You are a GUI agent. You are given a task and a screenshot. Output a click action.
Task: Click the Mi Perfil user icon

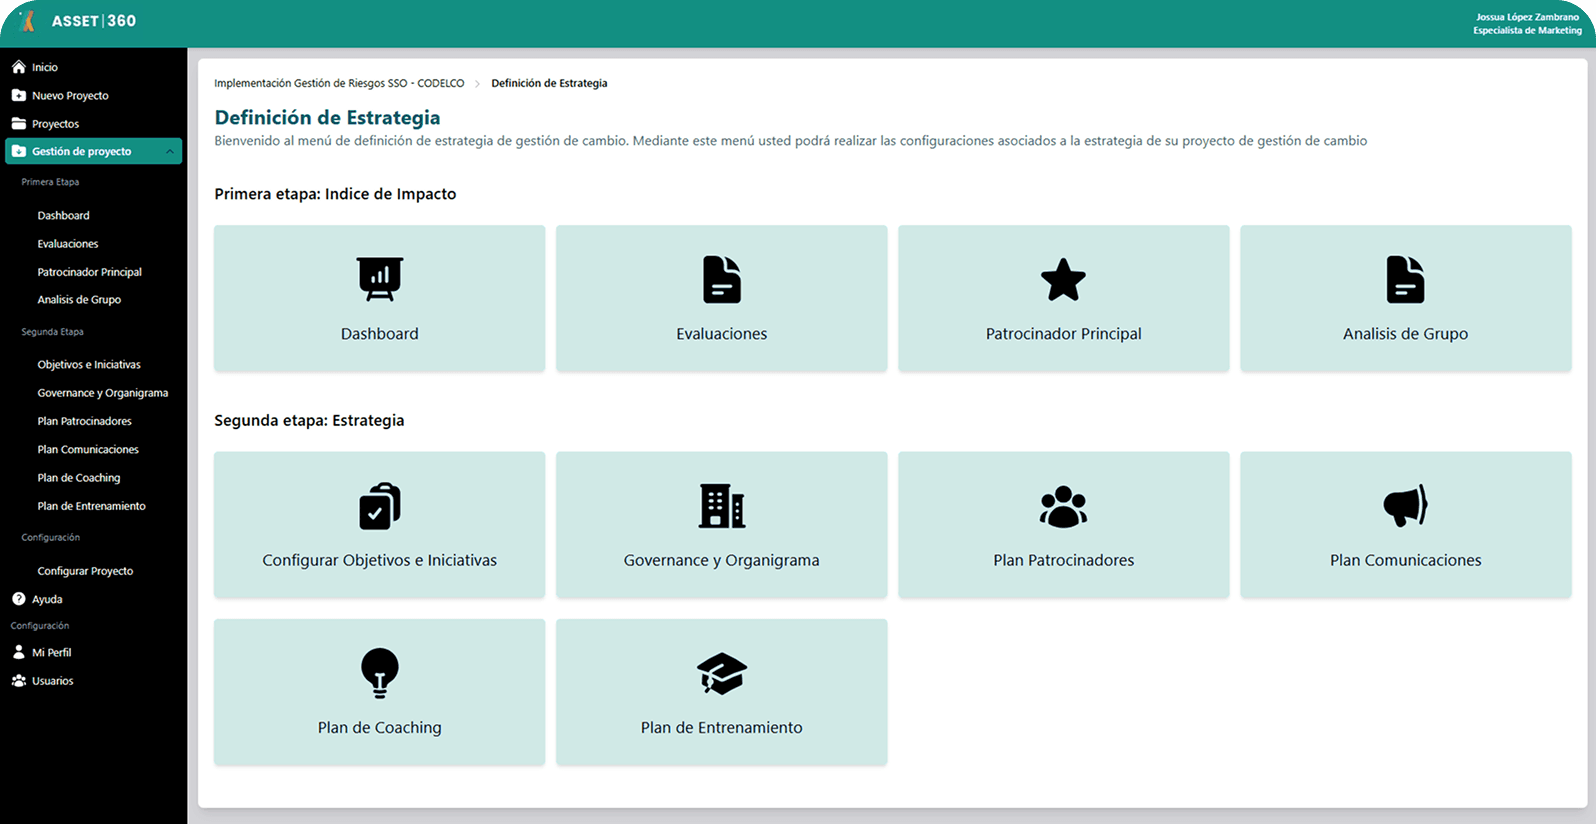point(19,652)
